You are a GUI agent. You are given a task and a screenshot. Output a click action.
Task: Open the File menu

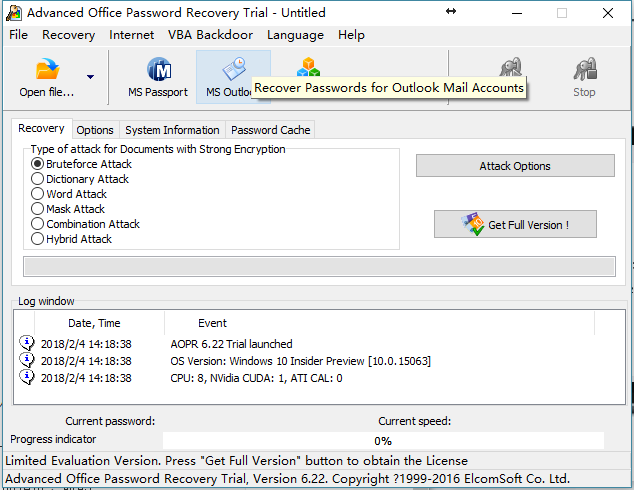[19, 35]
